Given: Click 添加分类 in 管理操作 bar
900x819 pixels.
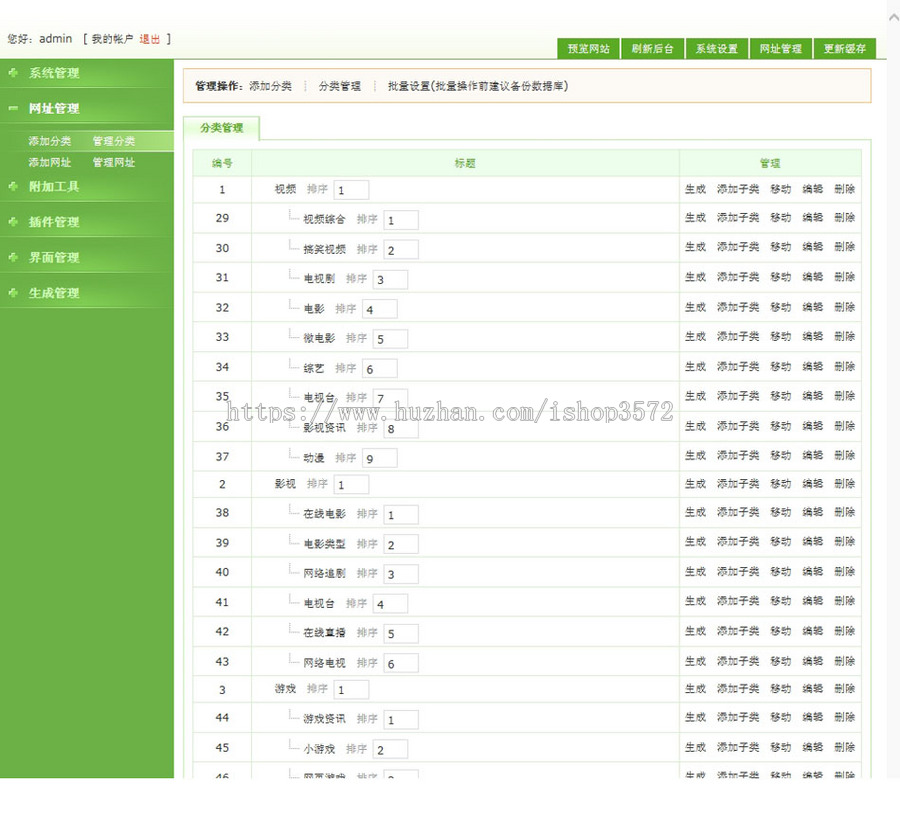Looking at the screenshot, I should (x=270, y=86).
